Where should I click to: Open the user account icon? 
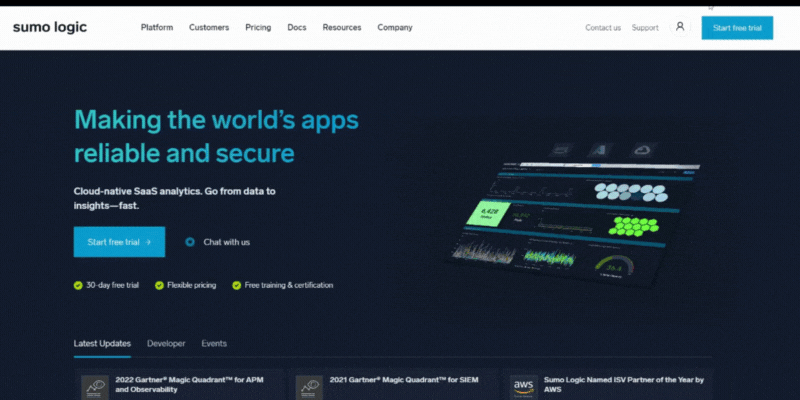(680, 27)
